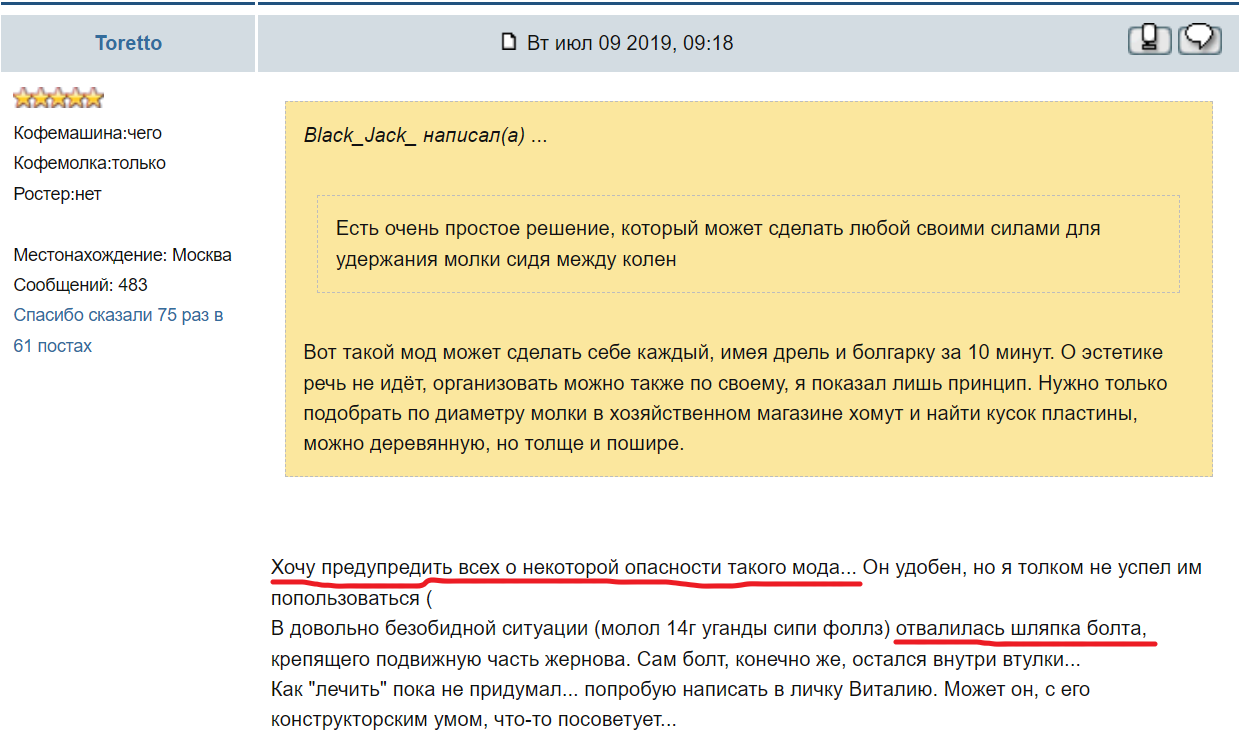Click the post document icon before the date
1242x746 pixels.
click(508, 42)
